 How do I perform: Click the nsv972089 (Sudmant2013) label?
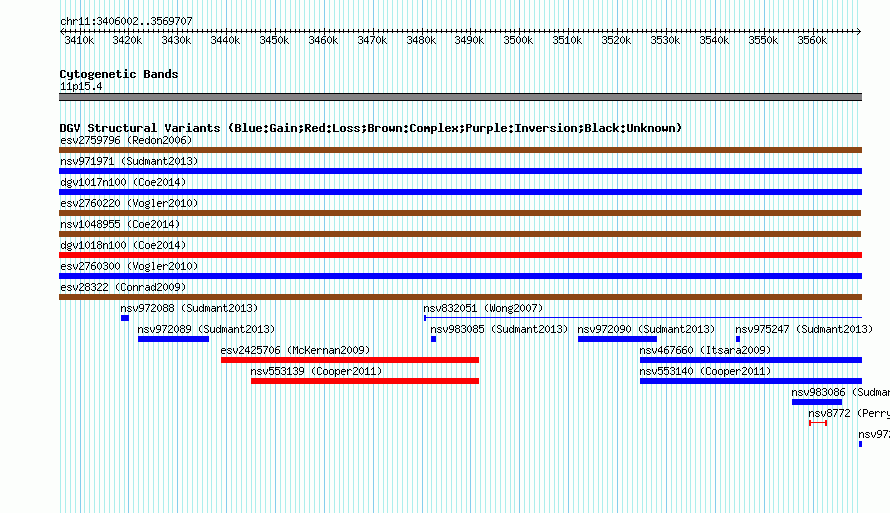point(206,329)
